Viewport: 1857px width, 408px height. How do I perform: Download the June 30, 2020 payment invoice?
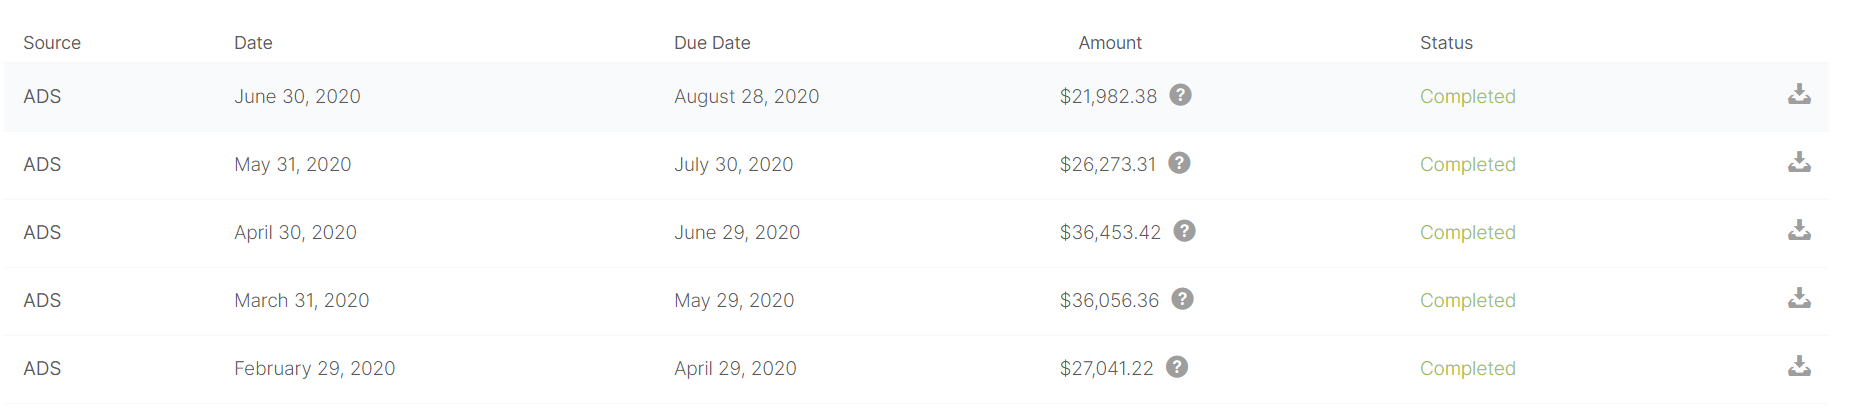point(1799,95)
